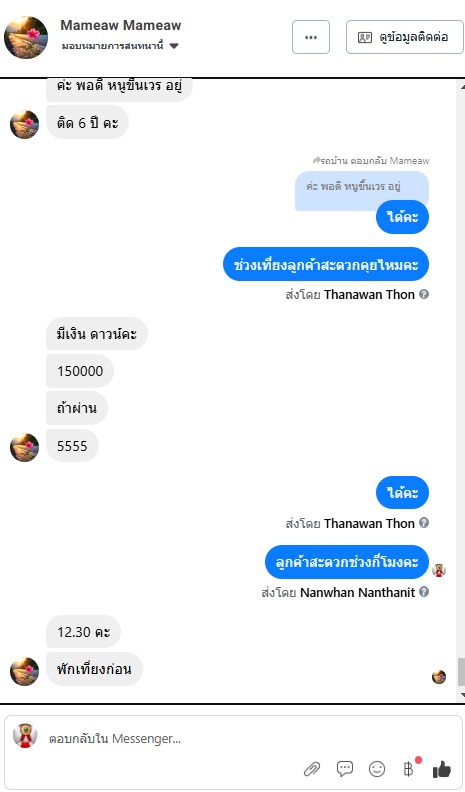
Task: Send a thumbs-up like
Action: pos(442,768)
